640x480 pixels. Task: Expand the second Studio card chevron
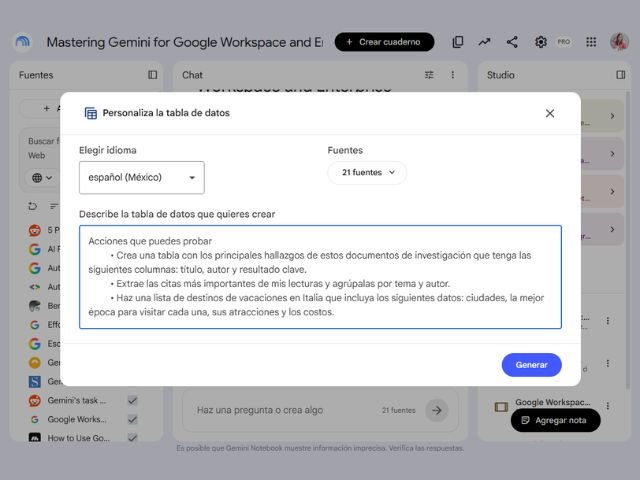[x=612, y=154]
